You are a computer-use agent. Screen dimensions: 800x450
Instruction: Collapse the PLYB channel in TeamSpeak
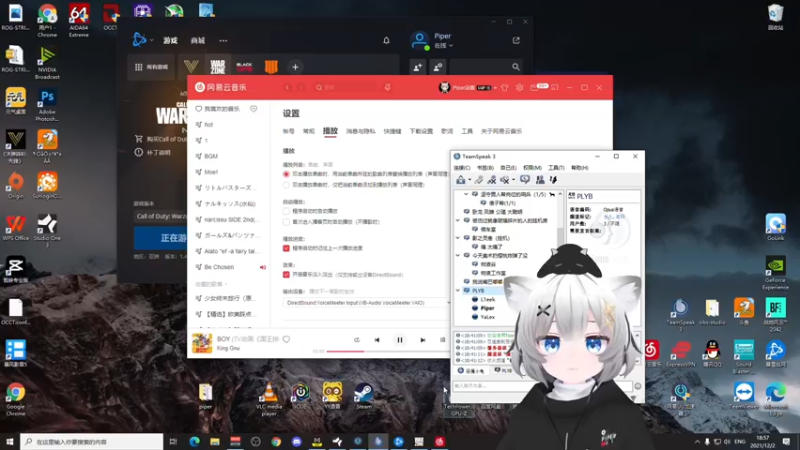[458, 290]
